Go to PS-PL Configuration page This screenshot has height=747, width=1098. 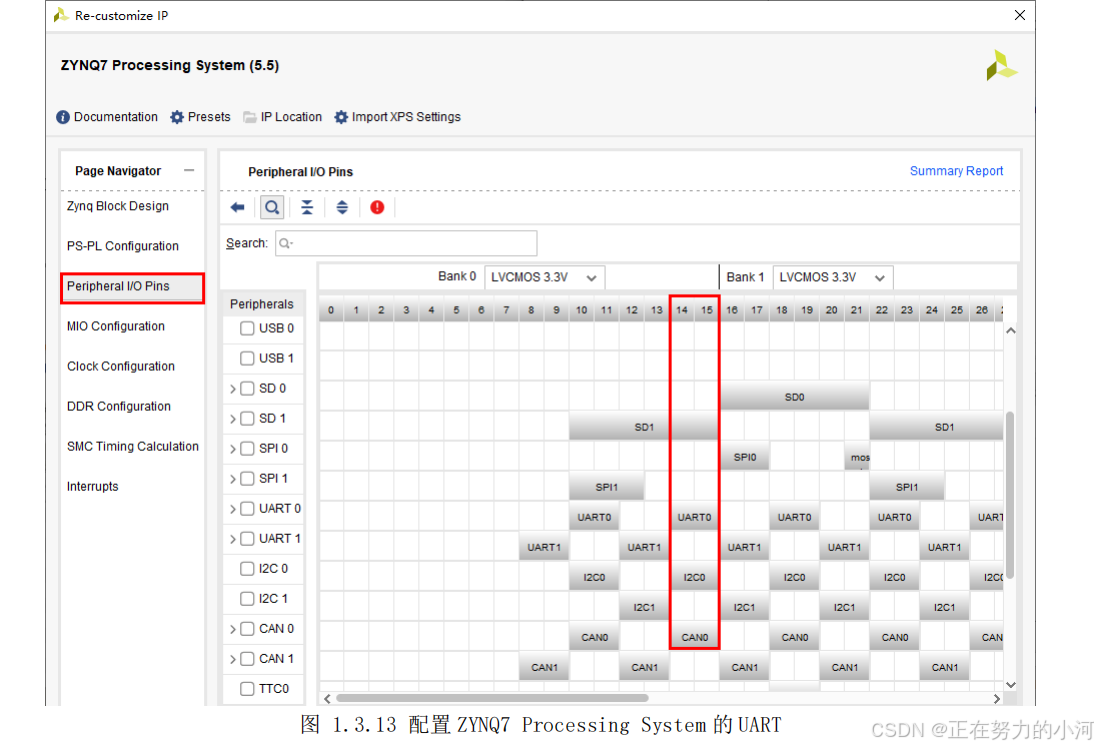click(x=123, y=246)
